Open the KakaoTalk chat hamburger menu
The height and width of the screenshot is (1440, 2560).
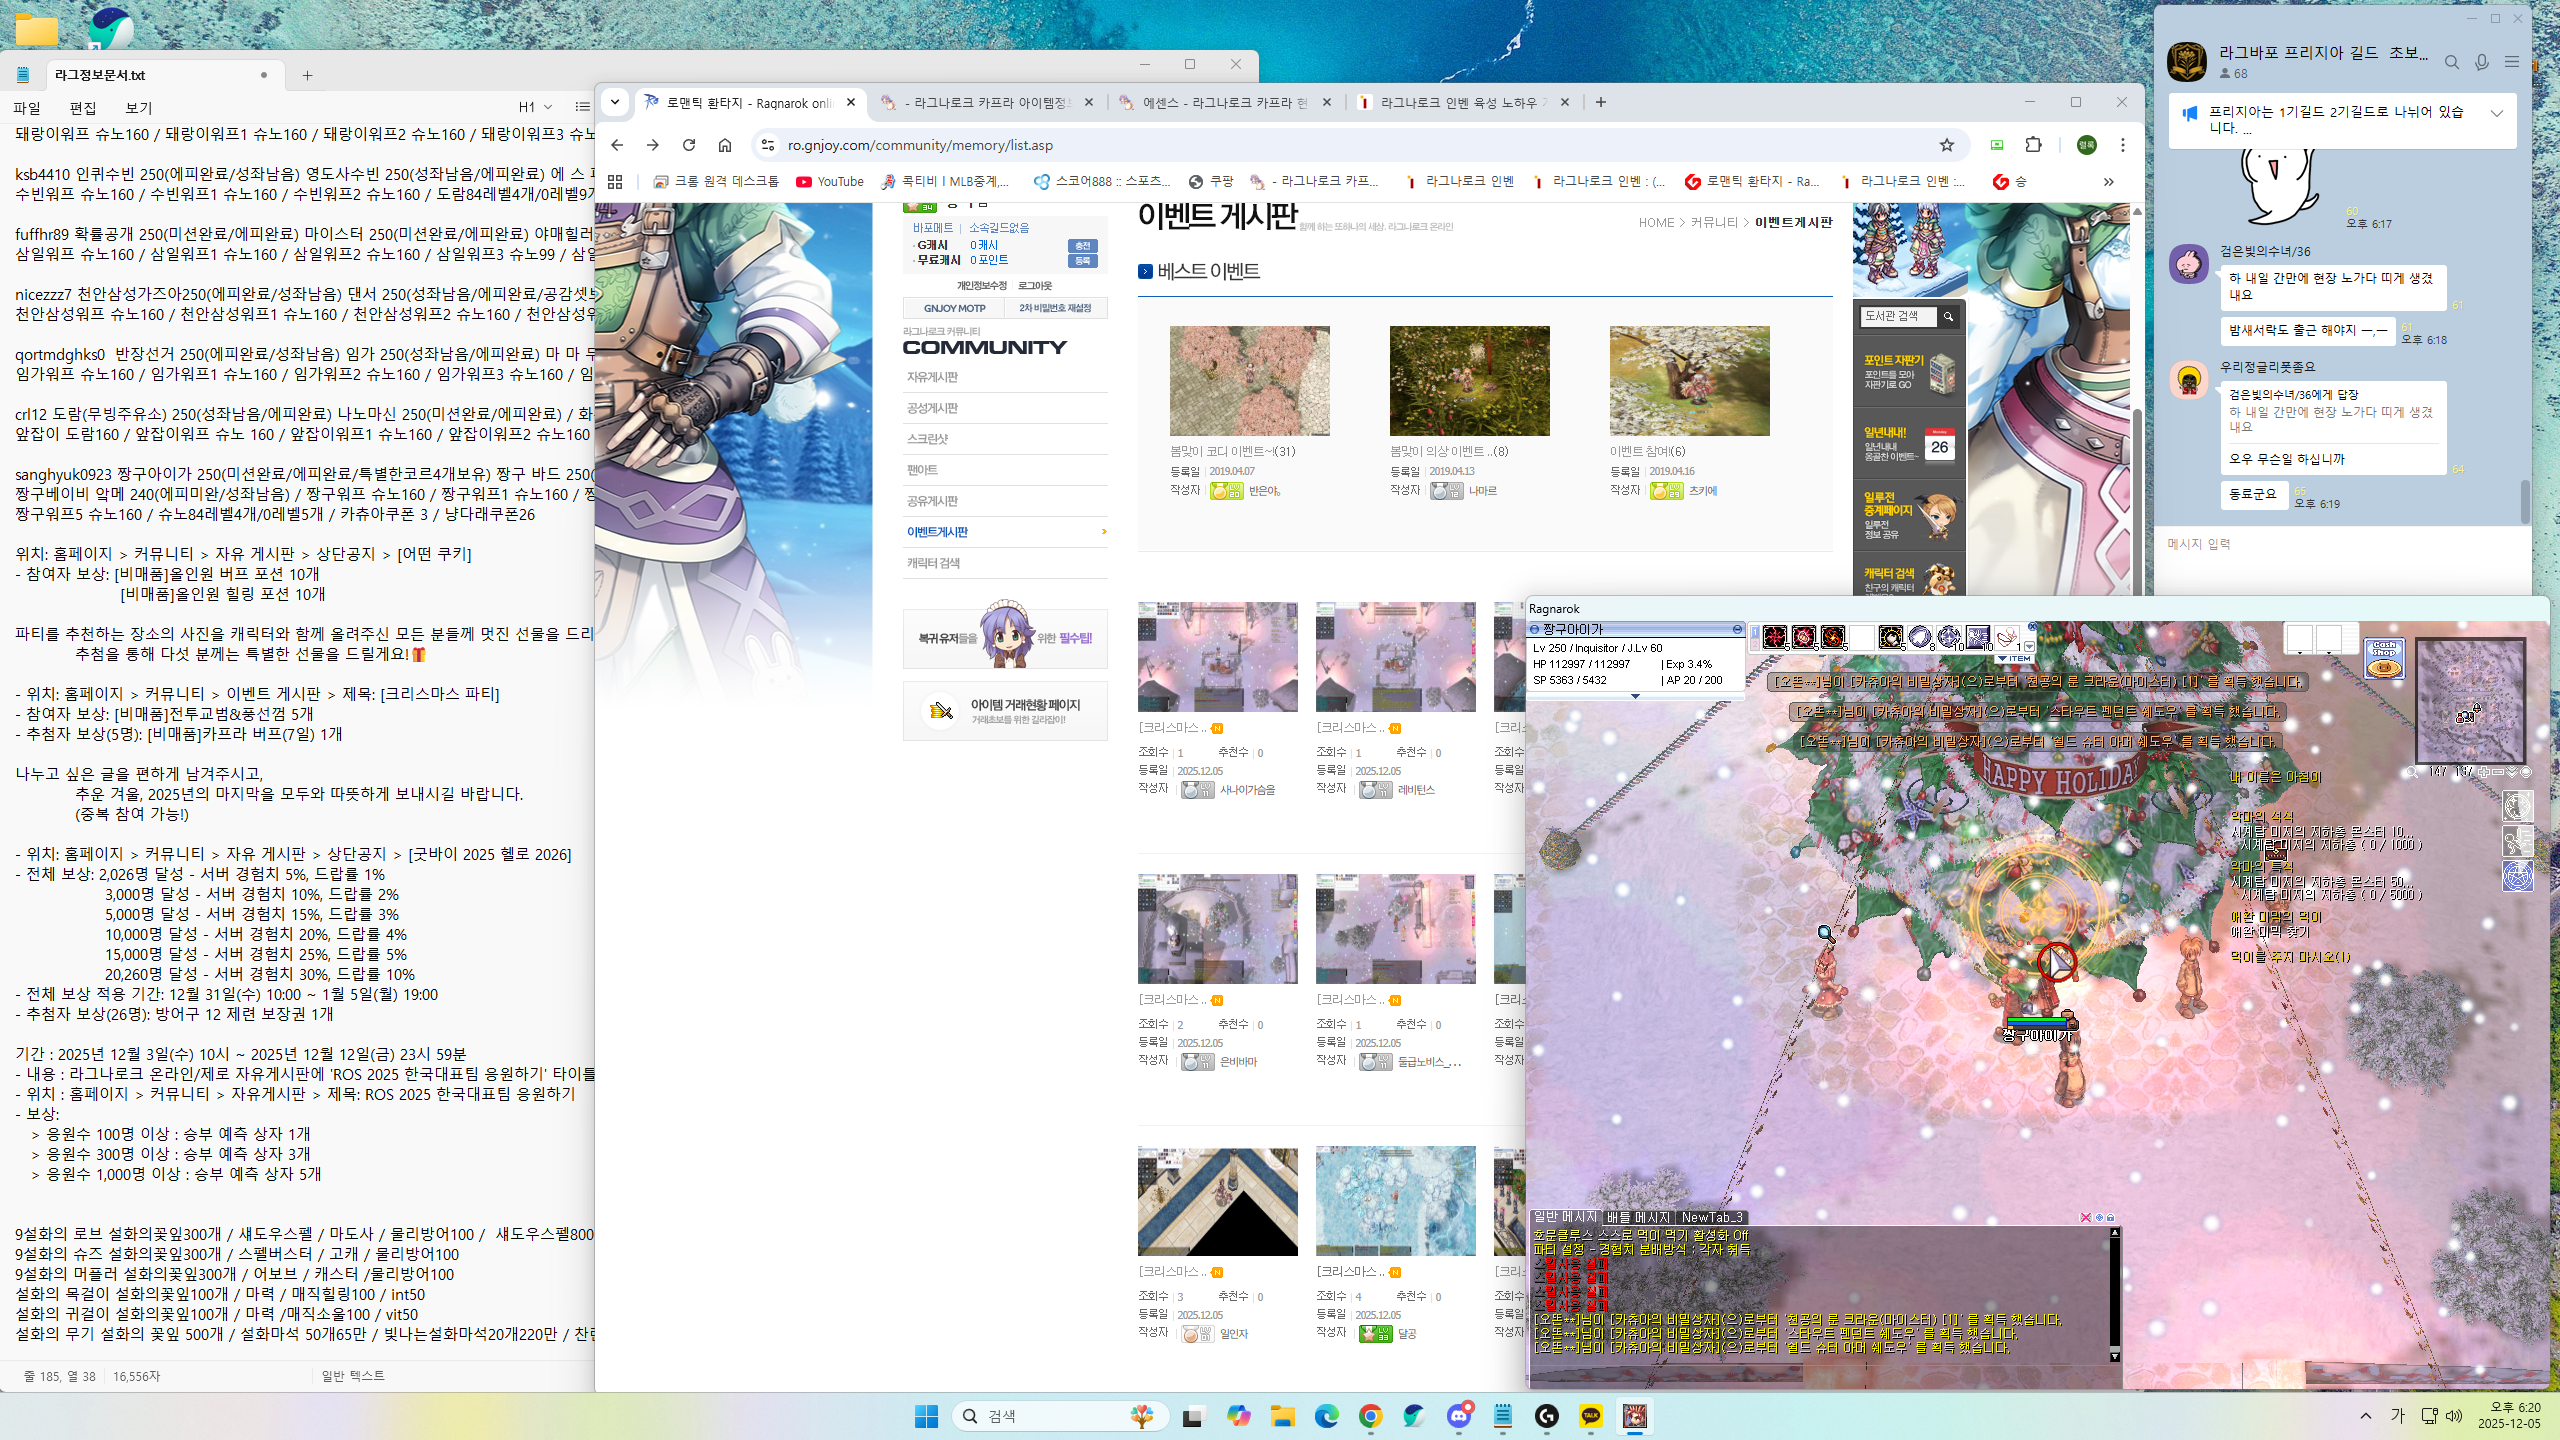[2511, 63]
